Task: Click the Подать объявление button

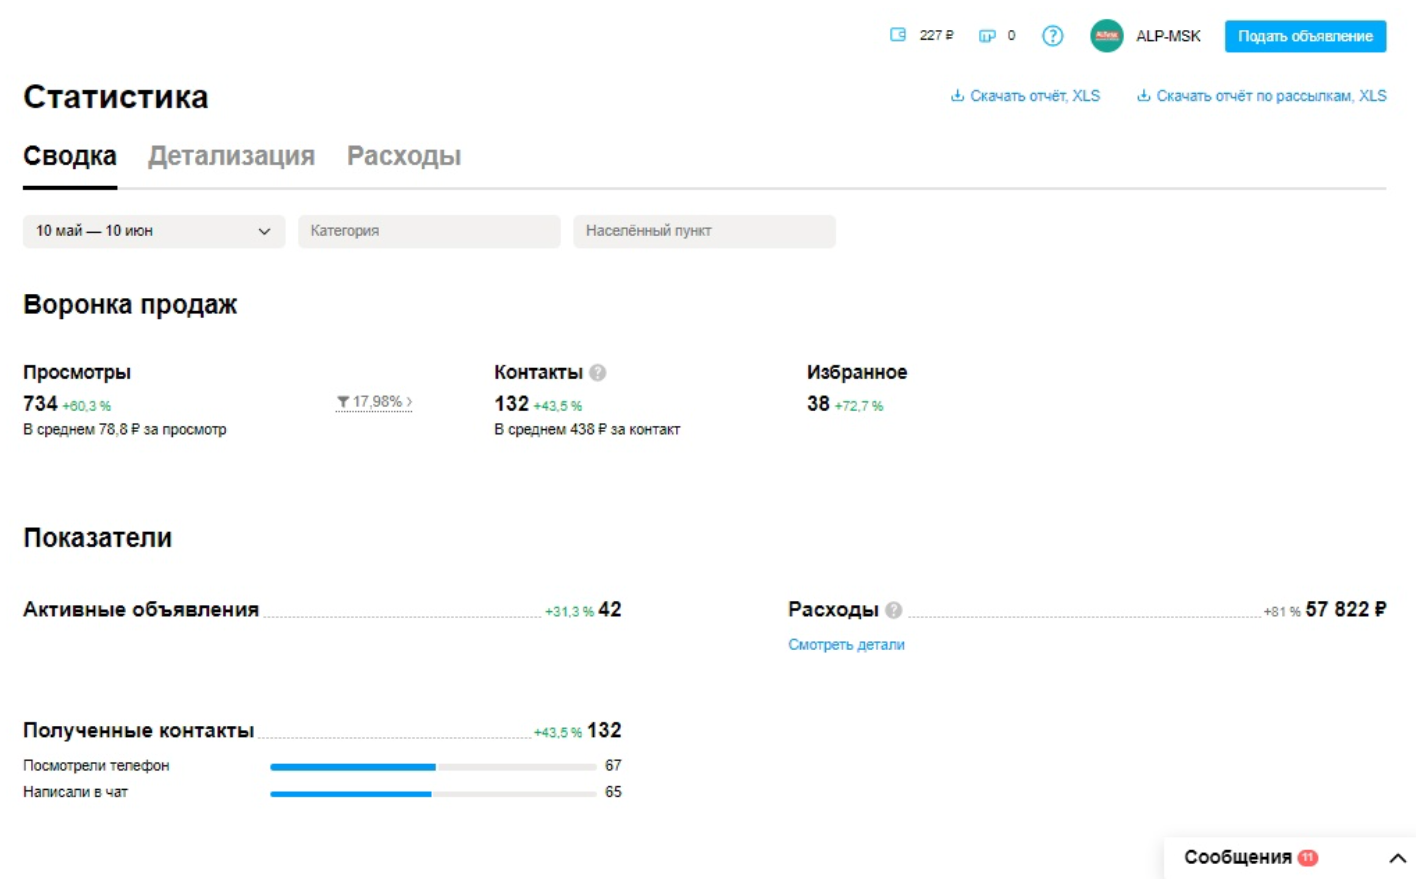Action: (x=1305, y=36)
